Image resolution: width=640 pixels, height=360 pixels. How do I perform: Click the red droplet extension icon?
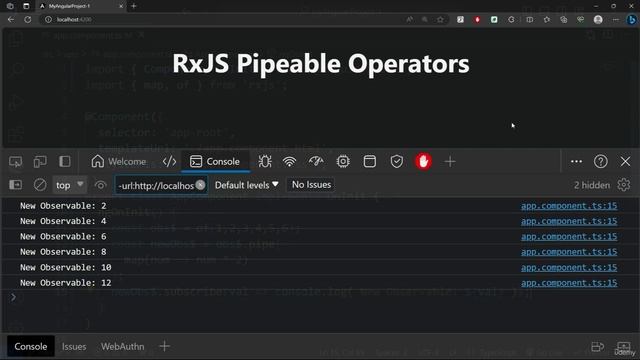[x=477, y=19]
